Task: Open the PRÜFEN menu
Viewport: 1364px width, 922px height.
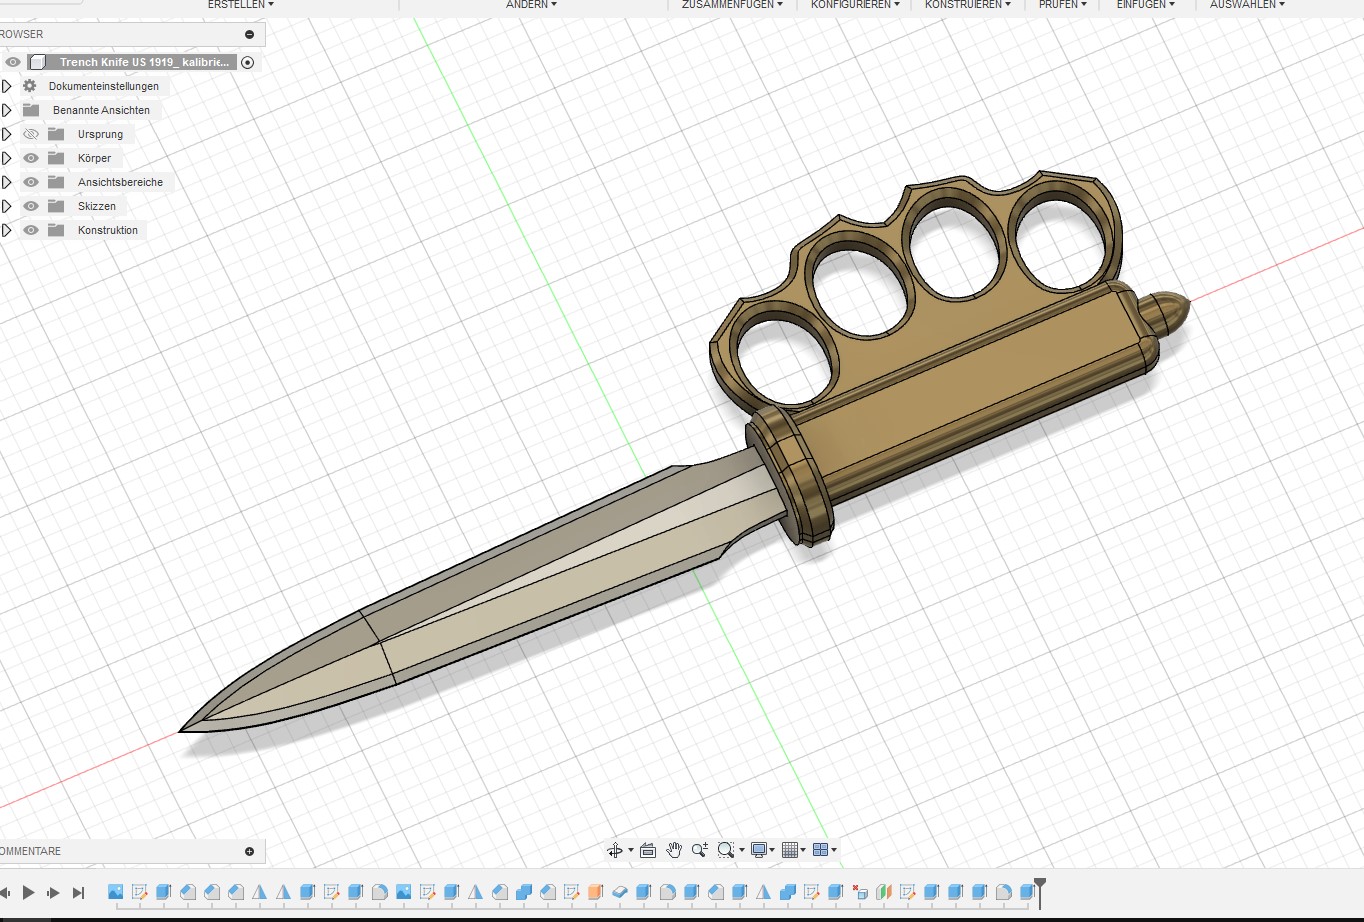Action: point(1063,5)
